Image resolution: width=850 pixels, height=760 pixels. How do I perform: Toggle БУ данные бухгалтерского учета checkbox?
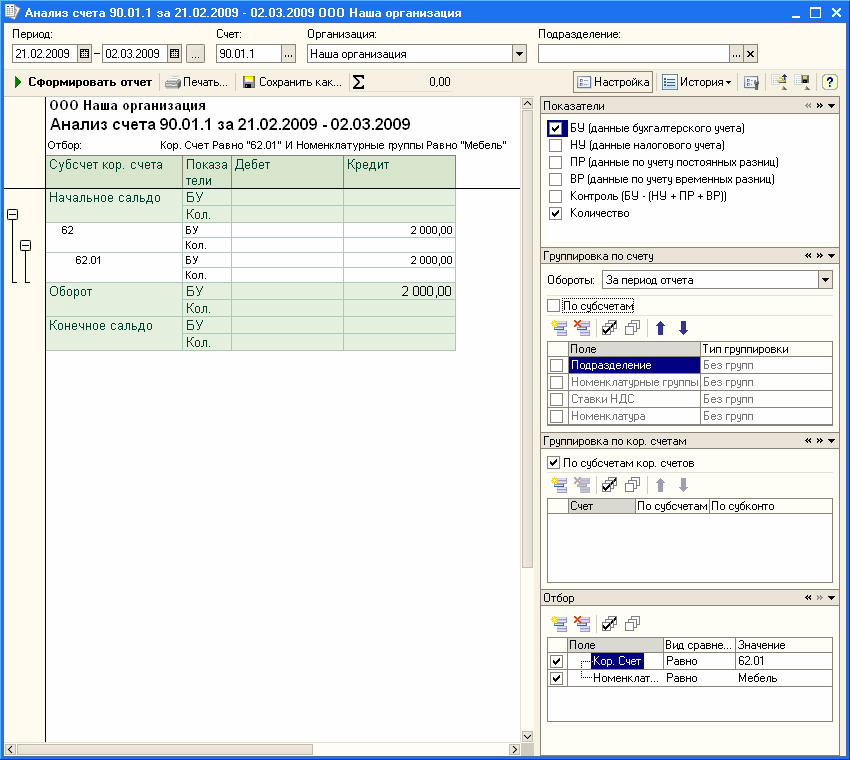pos(555,128)
